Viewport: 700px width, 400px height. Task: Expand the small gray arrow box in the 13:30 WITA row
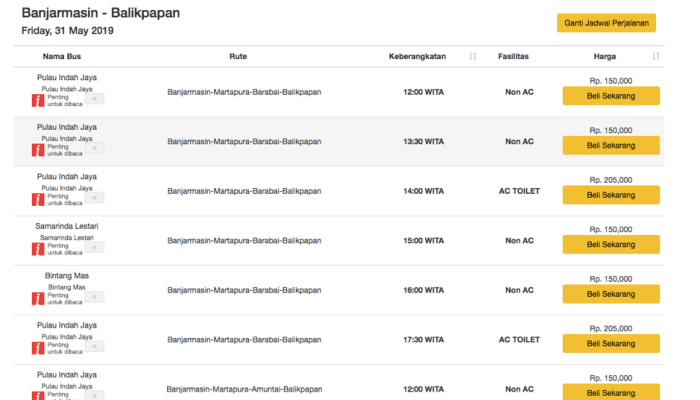coord(95,148)
